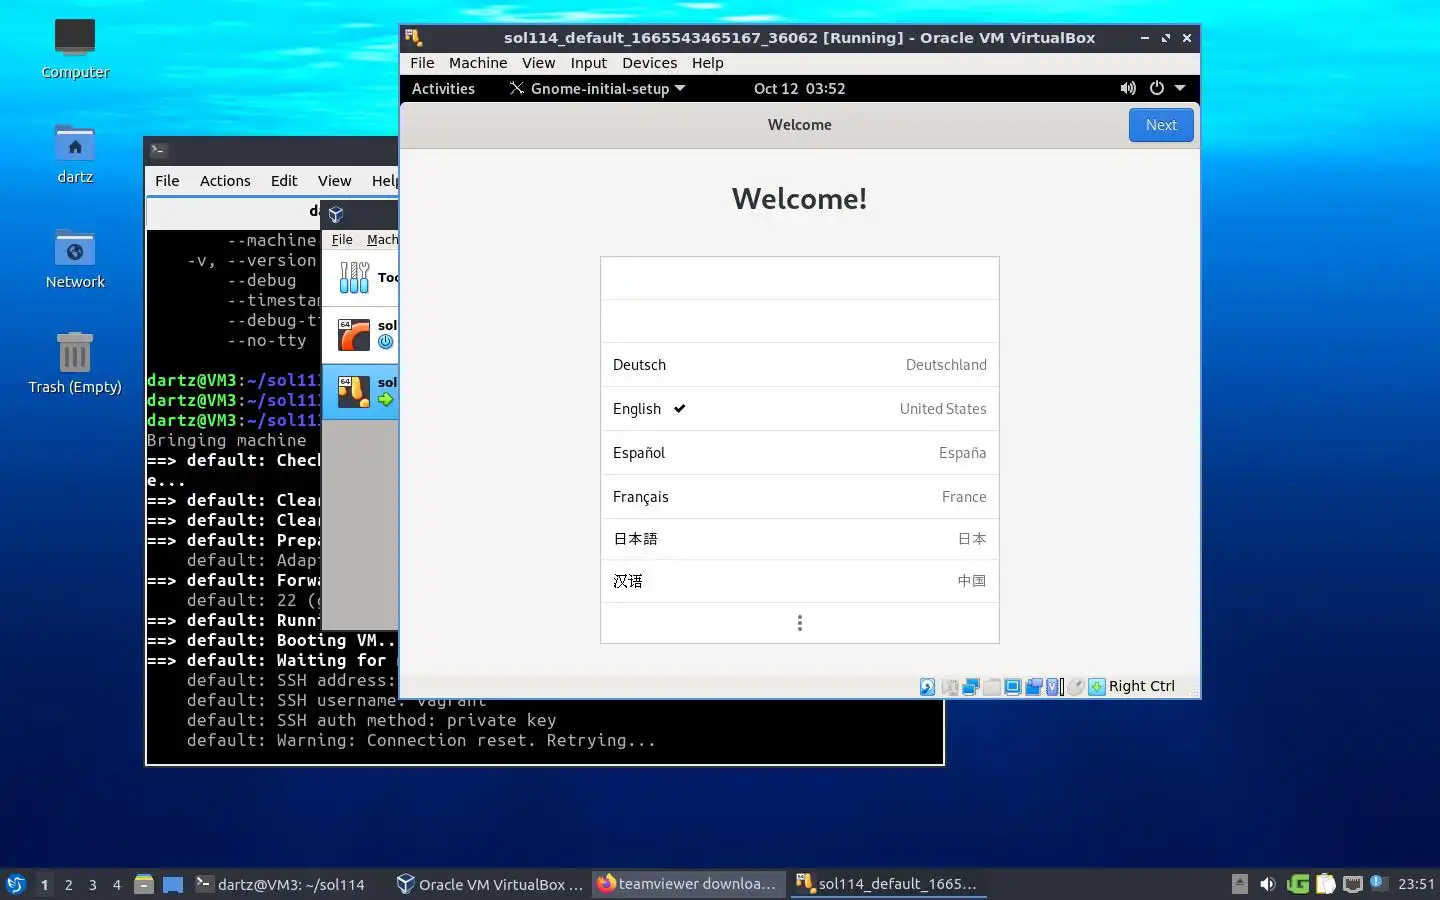Open the Gnome-initial-setup app menu
1440x900 pixels.
(598, 88)
